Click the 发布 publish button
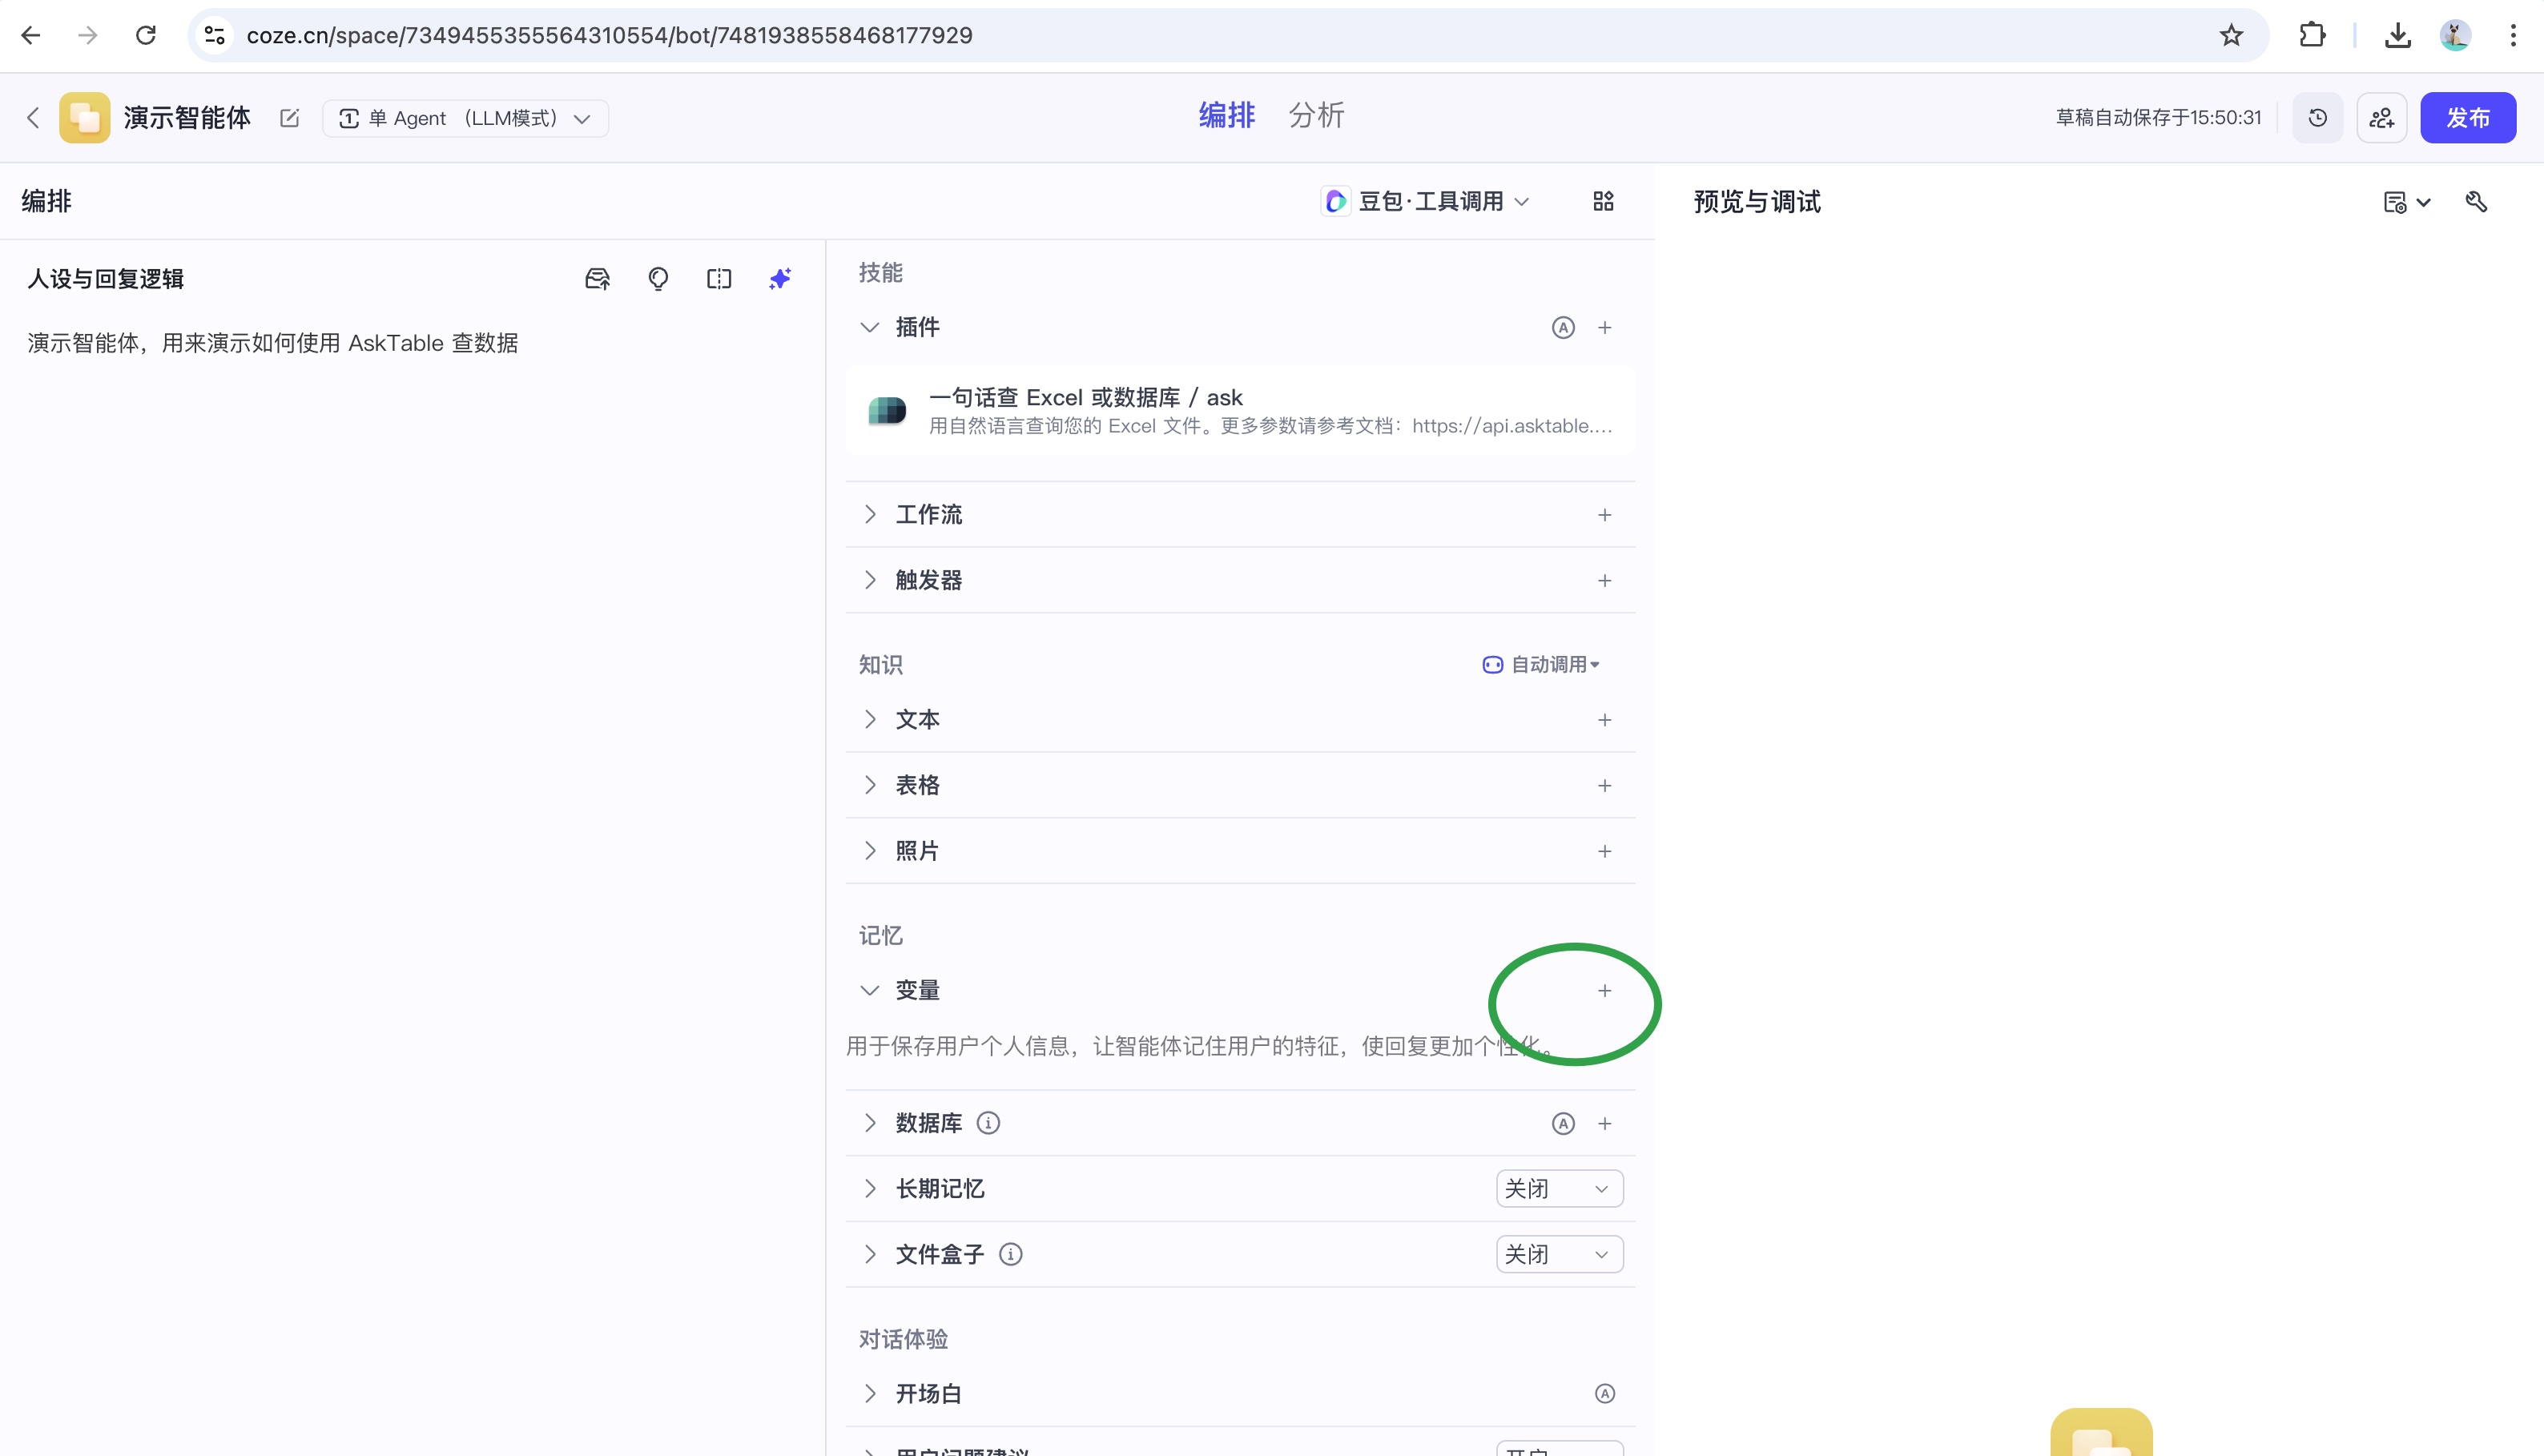This screenshot has width=2544, height=1456. pyautogui.click(x=2467, y=118)
